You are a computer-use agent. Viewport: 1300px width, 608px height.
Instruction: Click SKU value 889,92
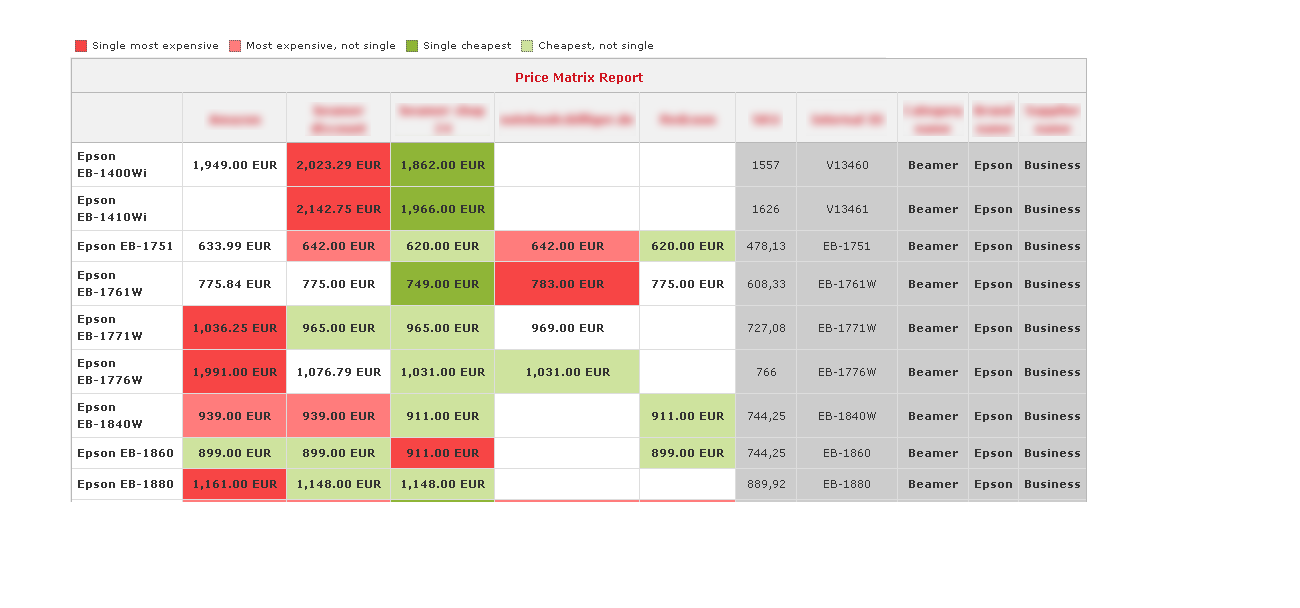pyautogui.click(x=766, y=484)
